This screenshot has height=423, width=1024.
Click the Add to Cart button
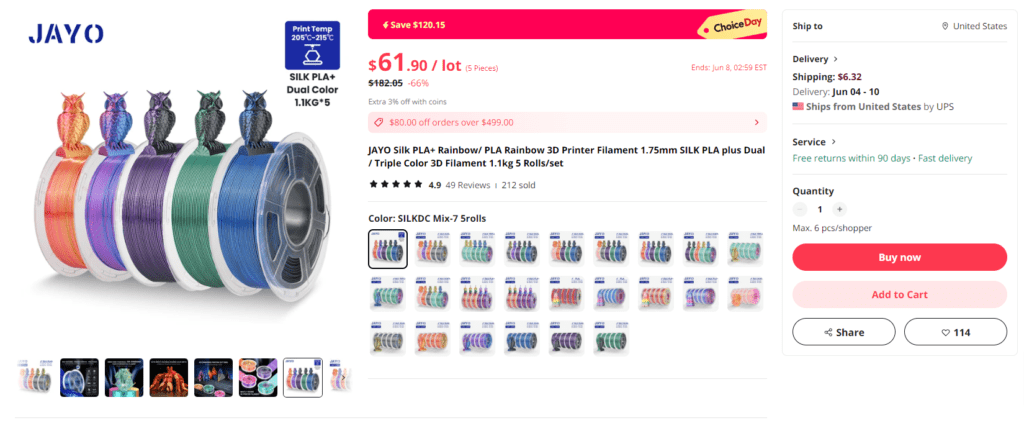click(x=899, y=294)
